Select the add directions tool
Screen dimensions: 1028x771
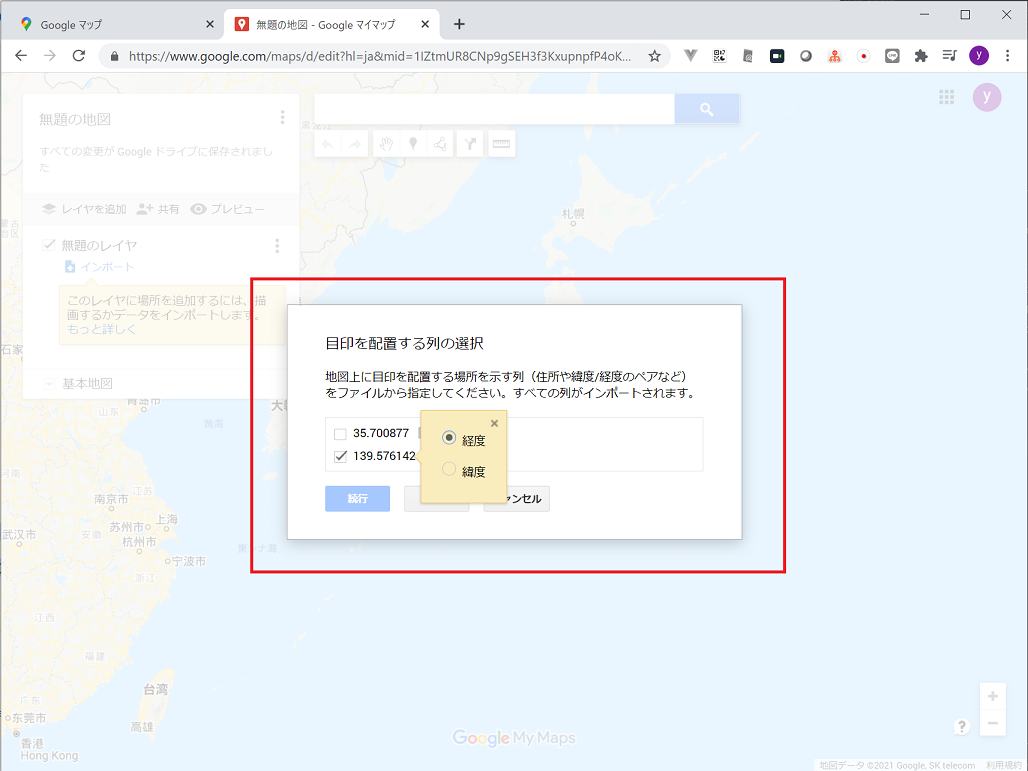(x=469, y=143)
